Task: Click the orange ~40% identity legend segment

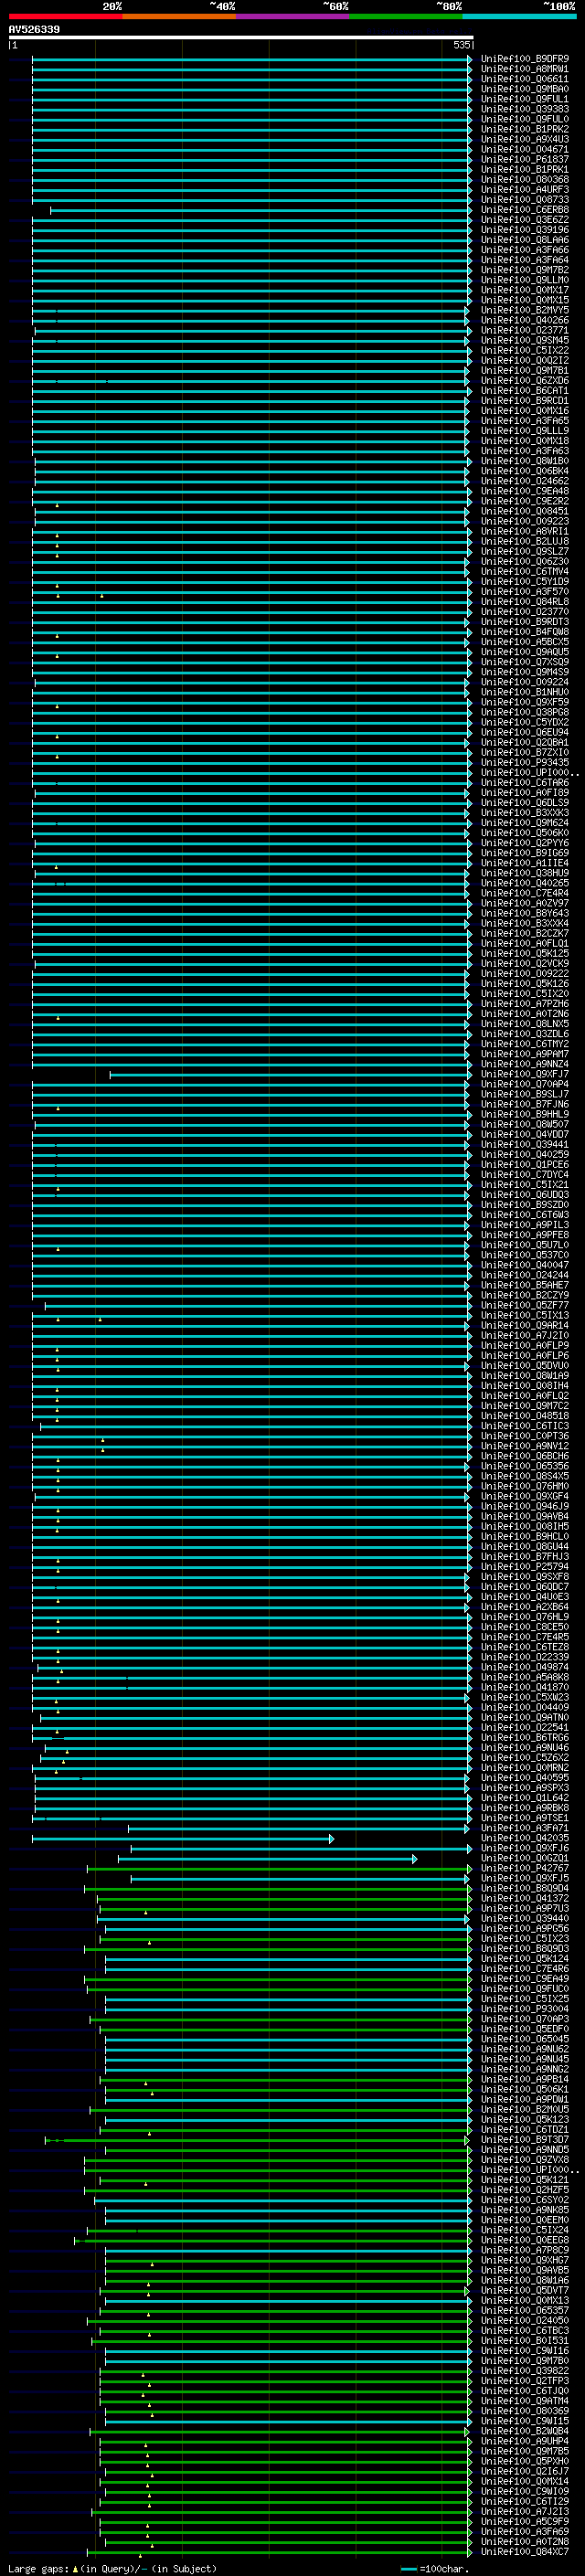Action: pos(179,16)
